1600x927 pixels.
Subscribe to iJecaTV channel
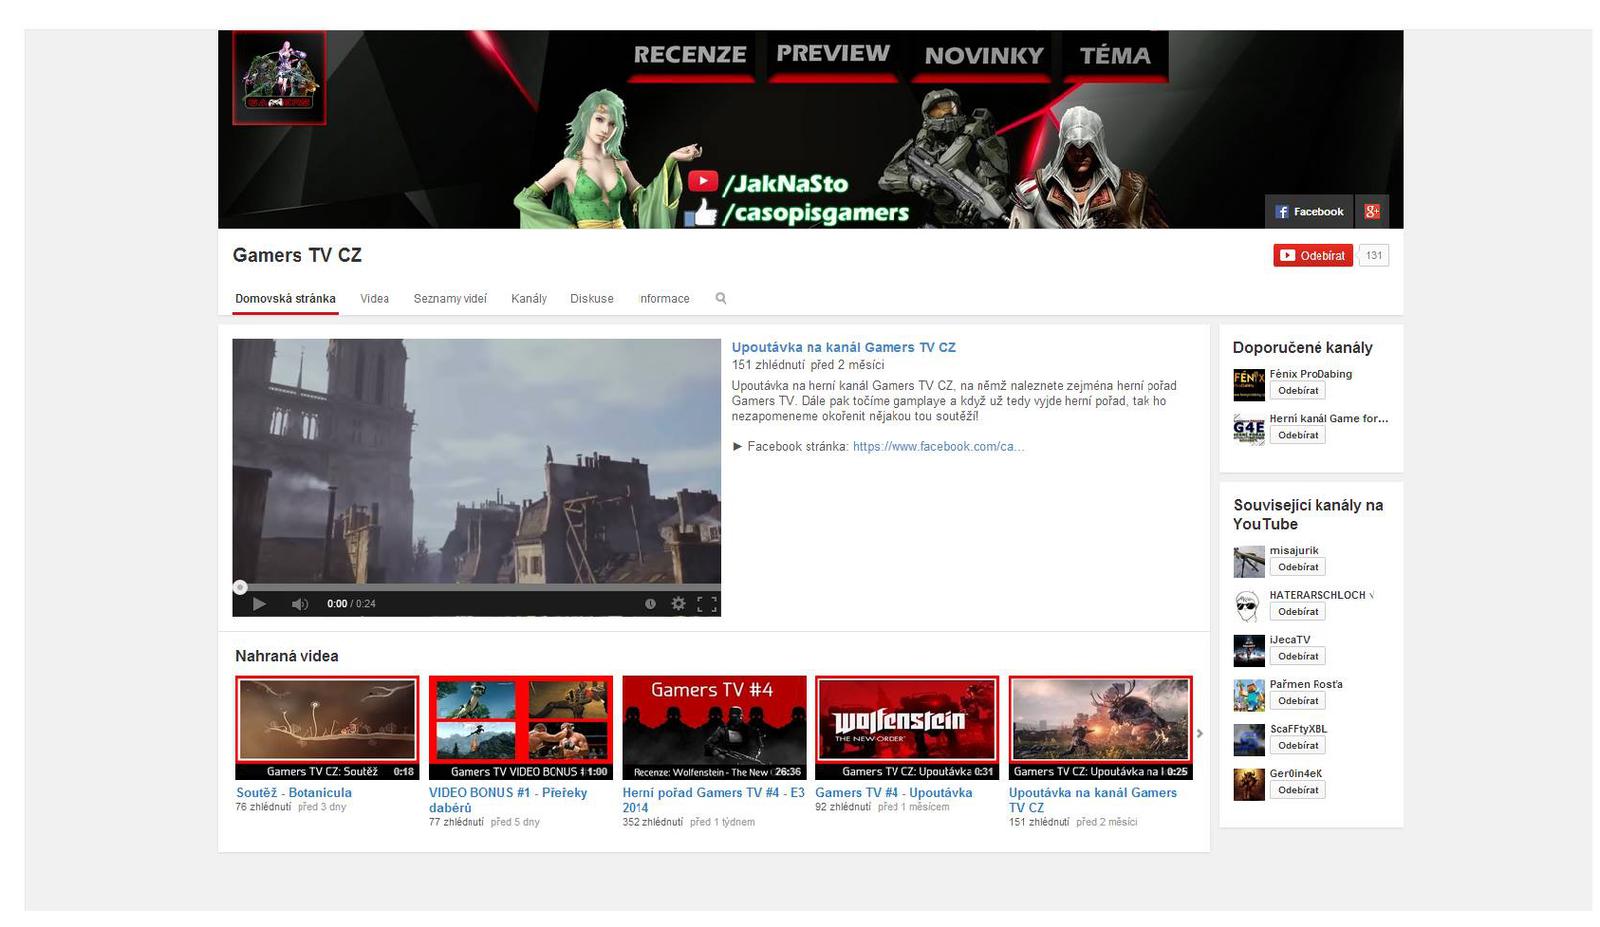[x=1297, y=656]
